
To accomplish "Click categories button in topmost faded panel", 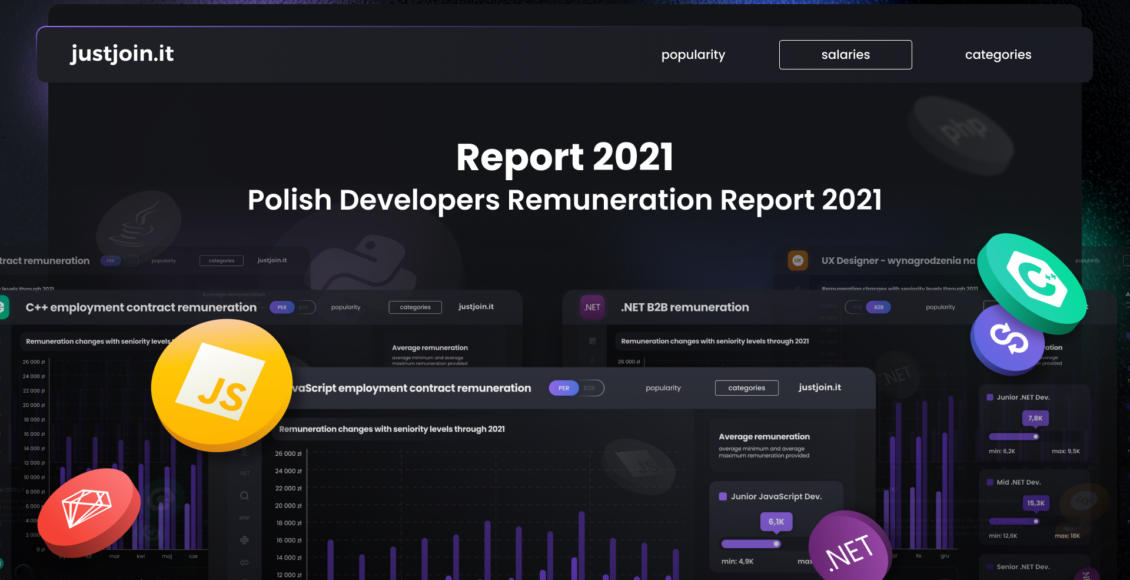I will (x=221, y=261).
